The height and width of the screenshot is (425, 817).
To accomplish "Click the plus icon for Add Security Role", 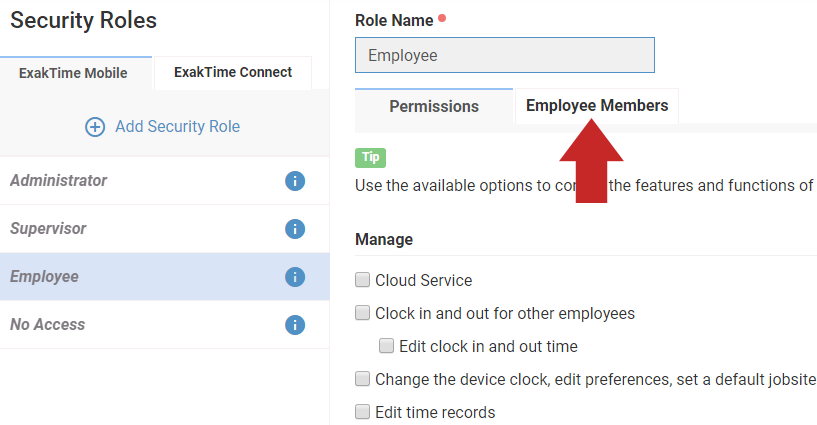I will coord(95,127).
